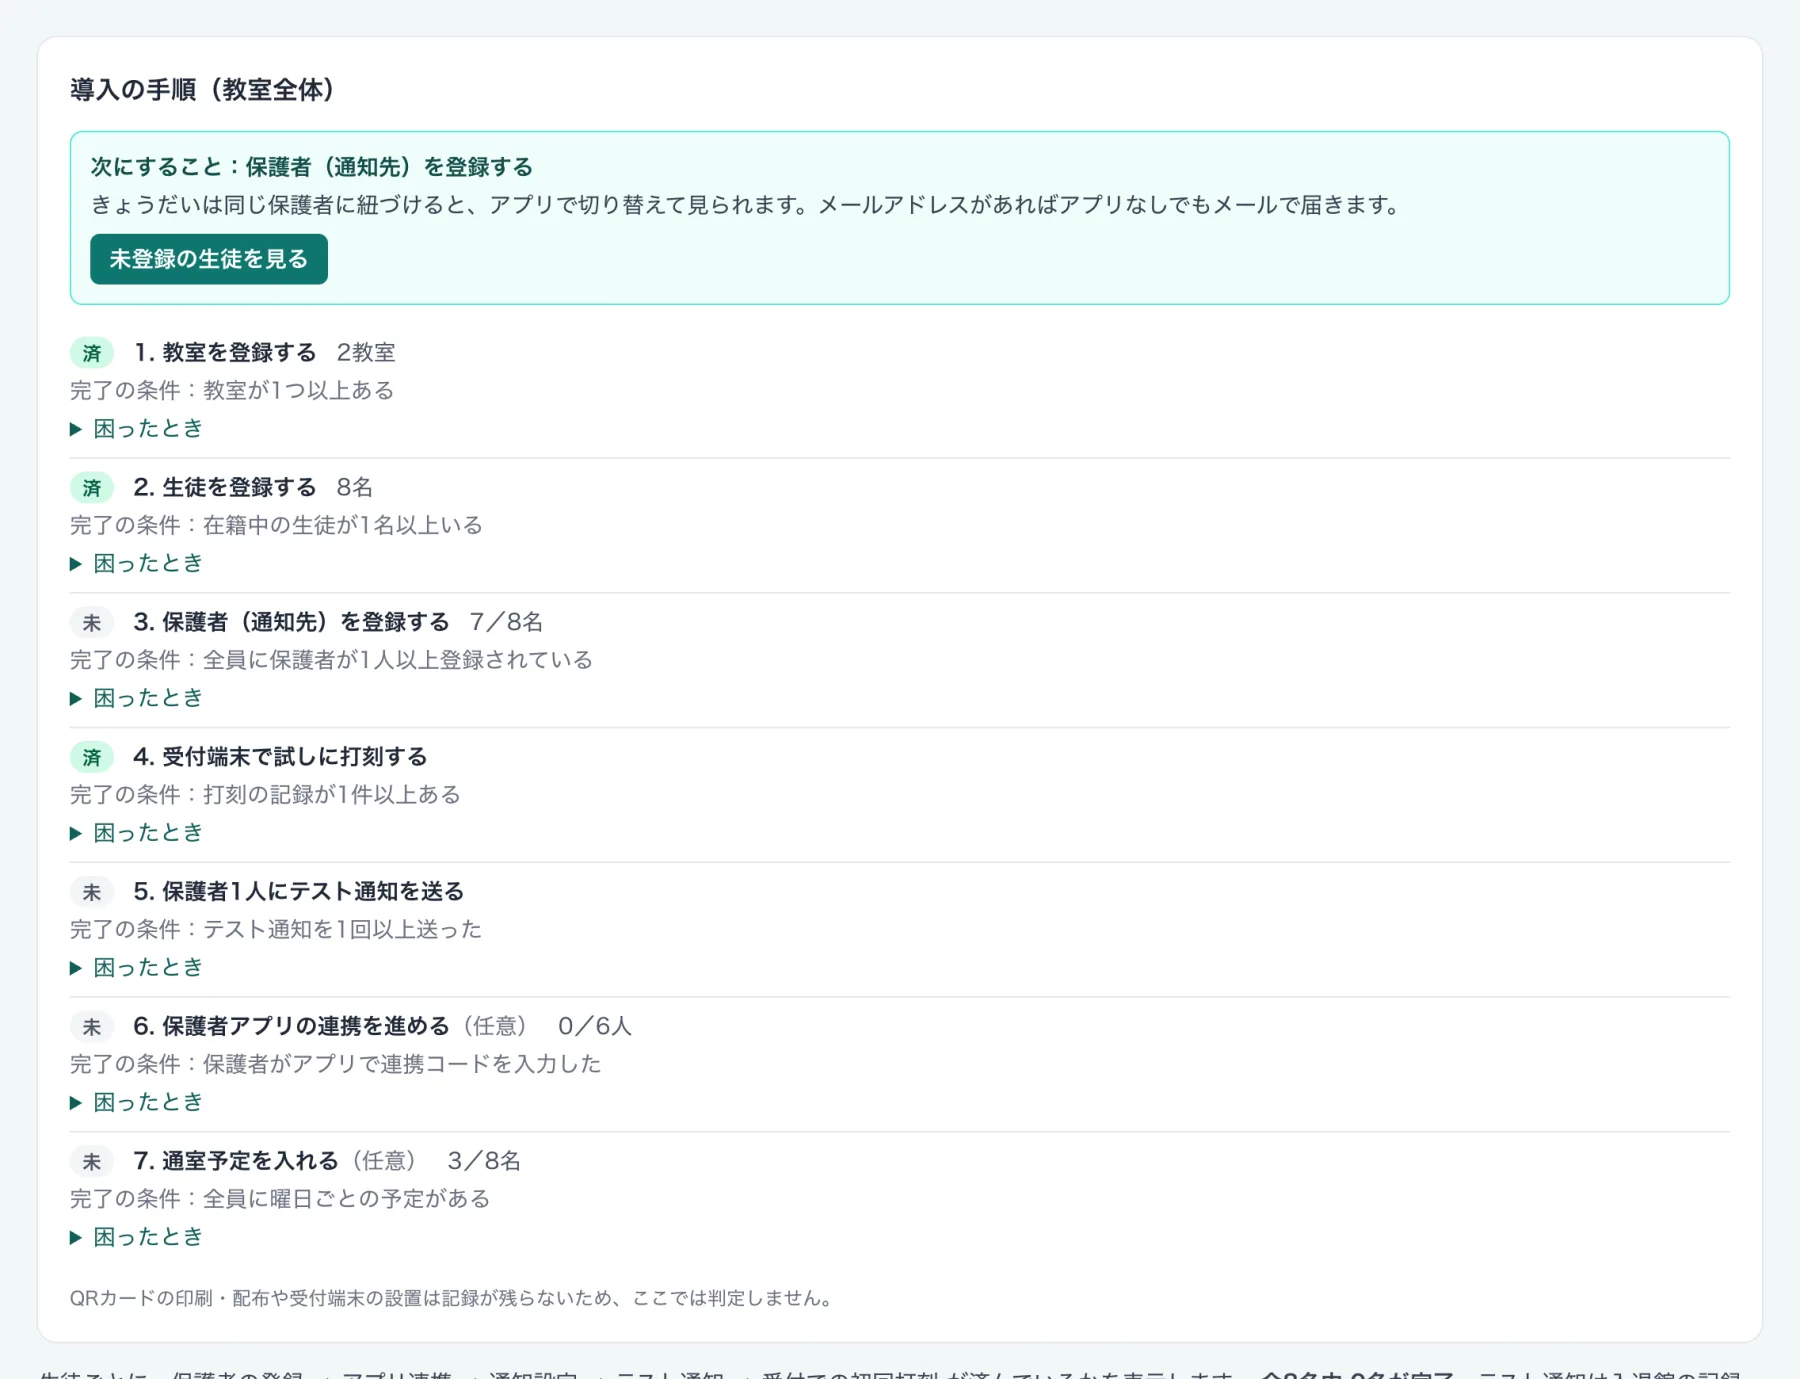
Task: Select the title 2. 生徒を登録する
Action: [x=225, y=487]
